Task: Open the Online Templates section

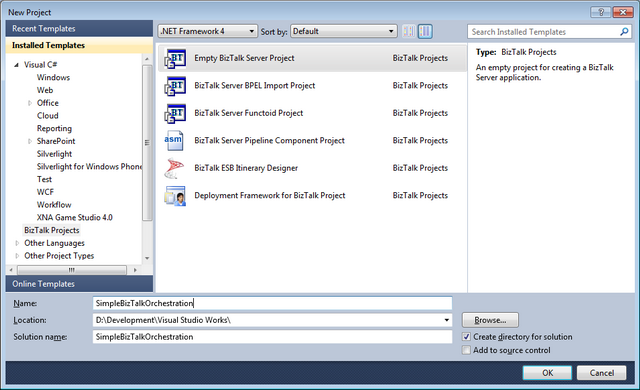Action: click(79, 284)
